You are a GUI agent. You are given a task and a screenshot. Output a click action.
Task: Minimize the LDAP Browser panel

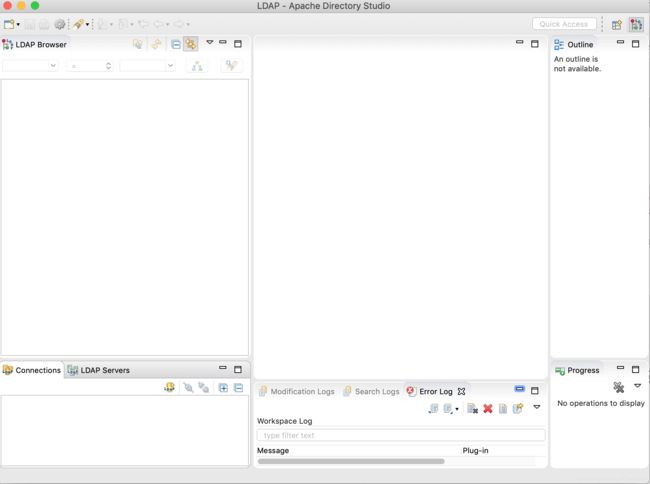(x=223, y=42)
